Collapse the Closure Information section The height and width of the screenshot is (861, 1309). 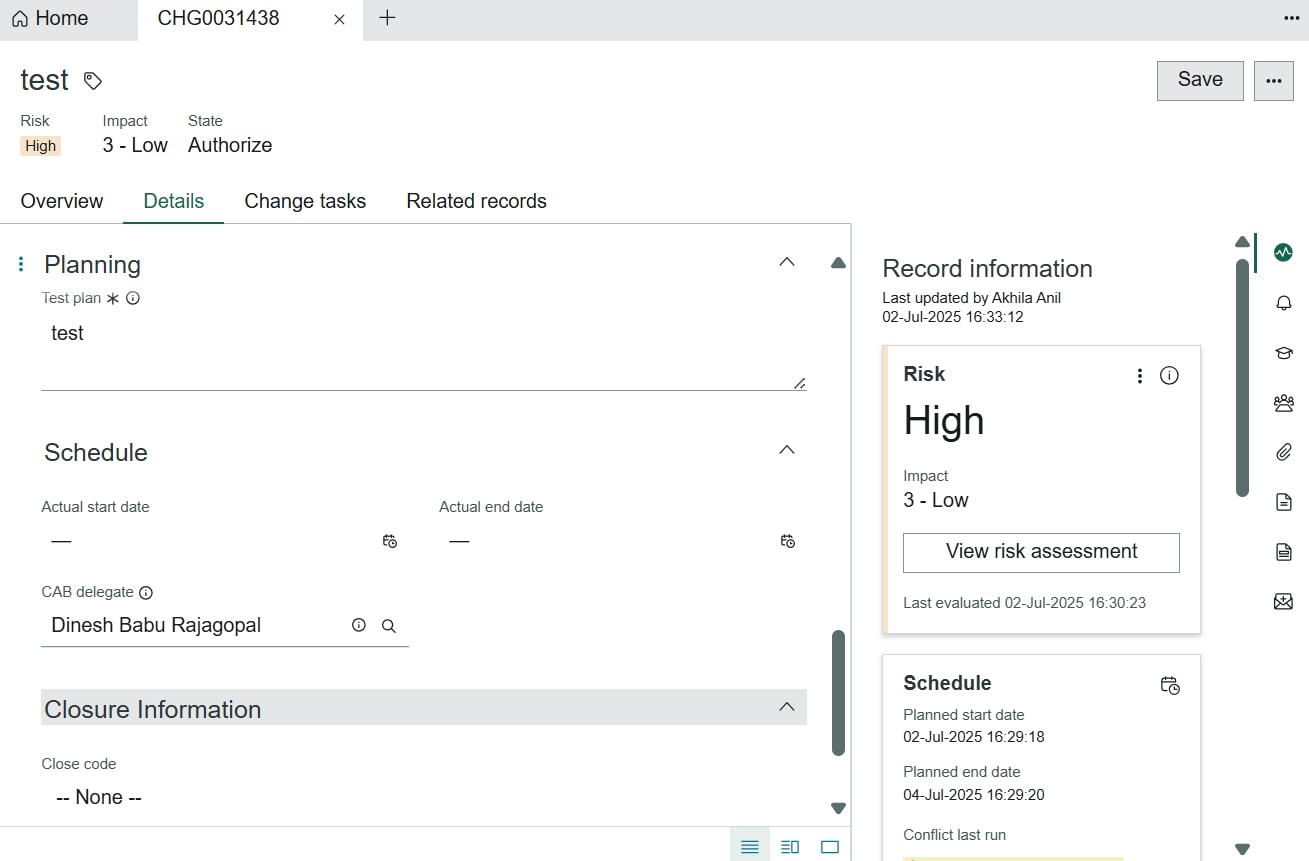coord(786,705)
